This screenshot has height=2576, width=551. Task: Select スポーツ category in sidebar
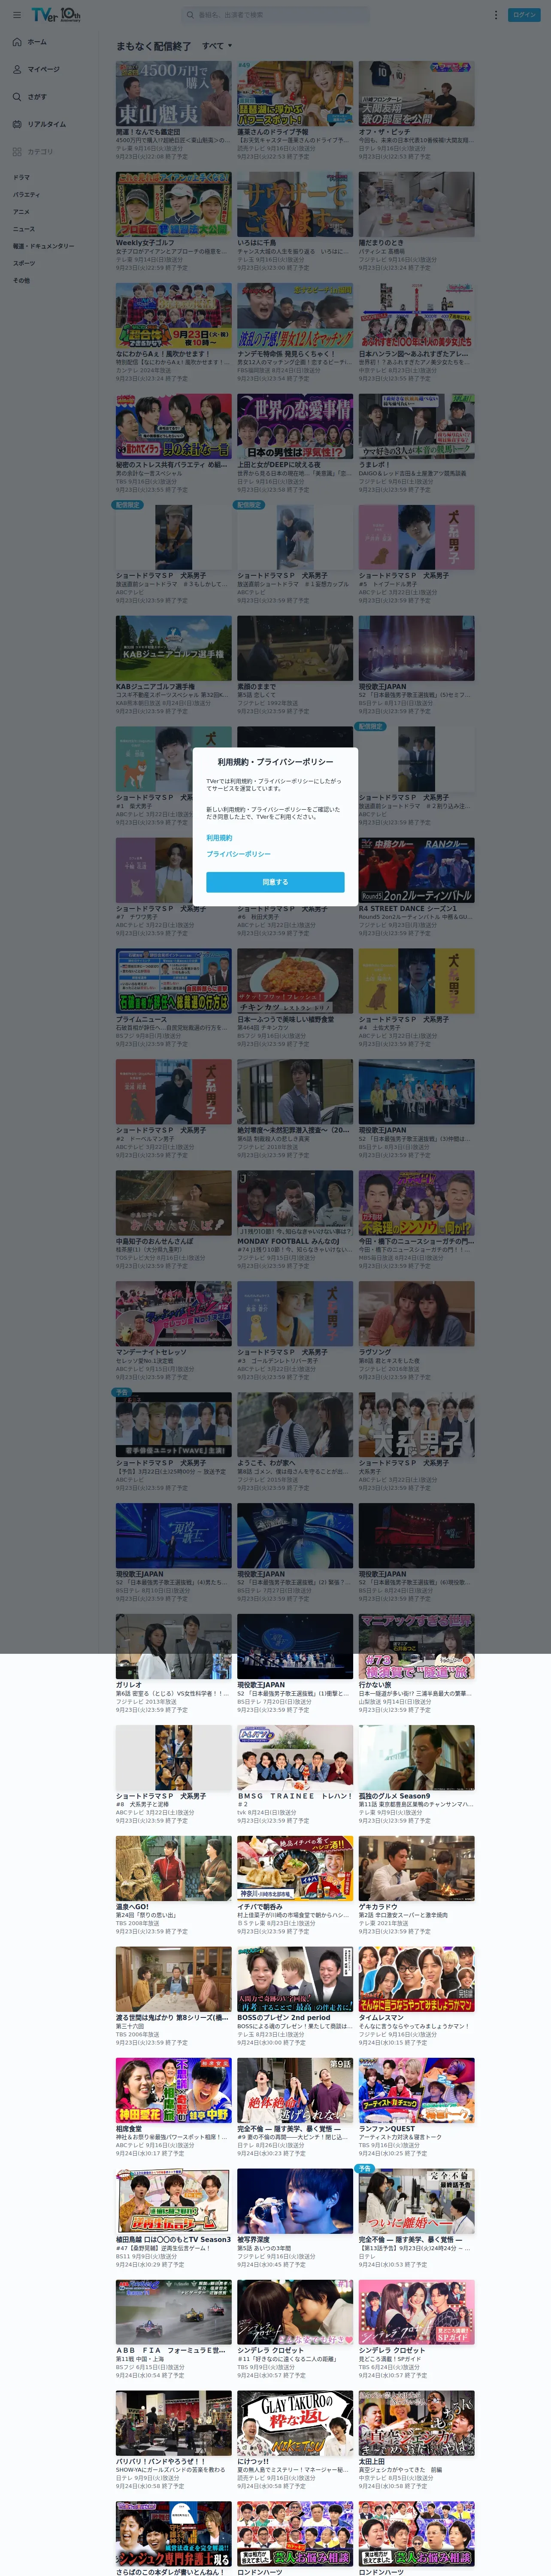(x=23, y=263)
